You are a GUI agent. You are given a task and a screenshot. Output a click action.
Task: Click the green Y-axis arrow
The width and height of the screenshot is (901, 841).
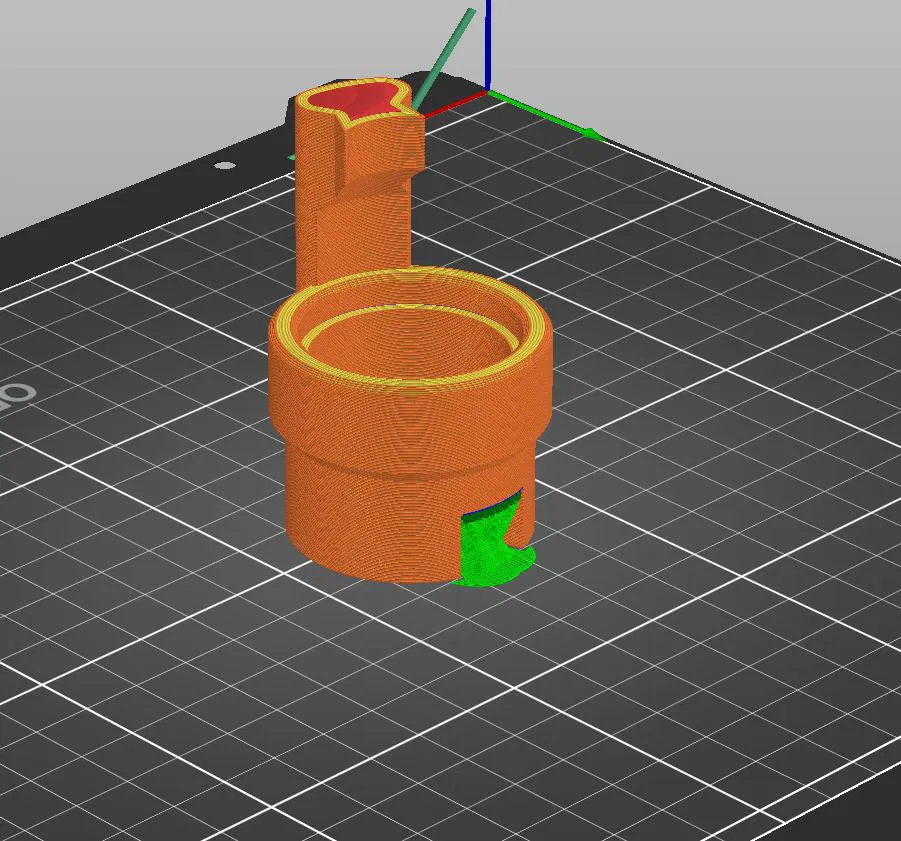(x=546, y=115)
